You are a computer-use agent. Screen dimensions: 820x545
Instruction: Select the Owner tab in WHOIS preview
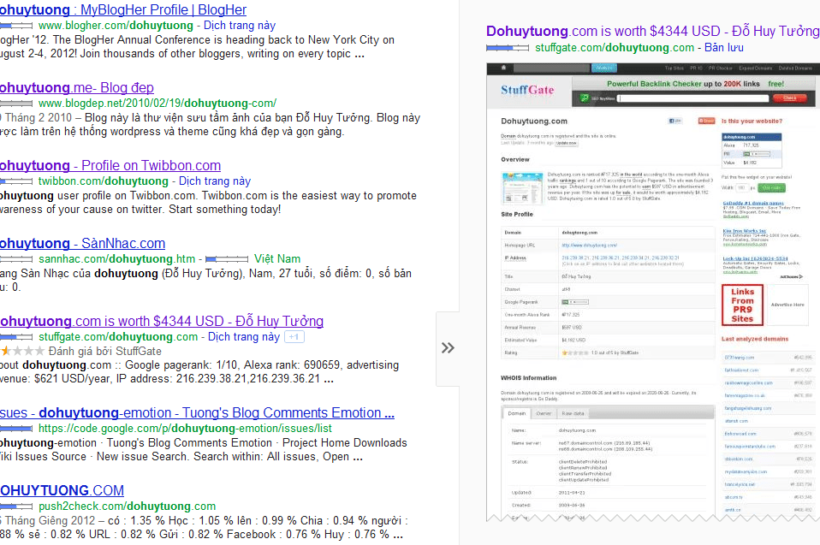[544, 414]
